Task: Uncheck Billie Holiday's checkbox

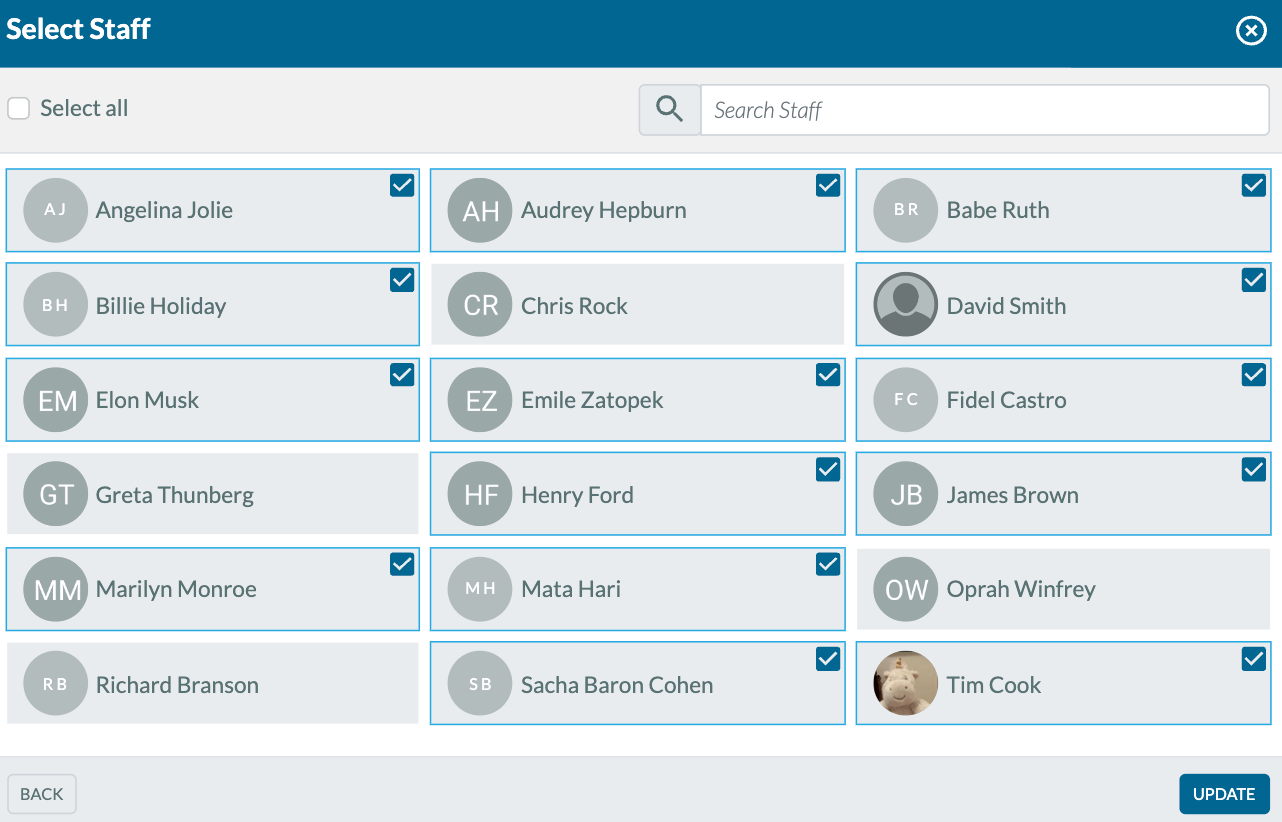Action: pyautogui.click(x=402, y=280)
